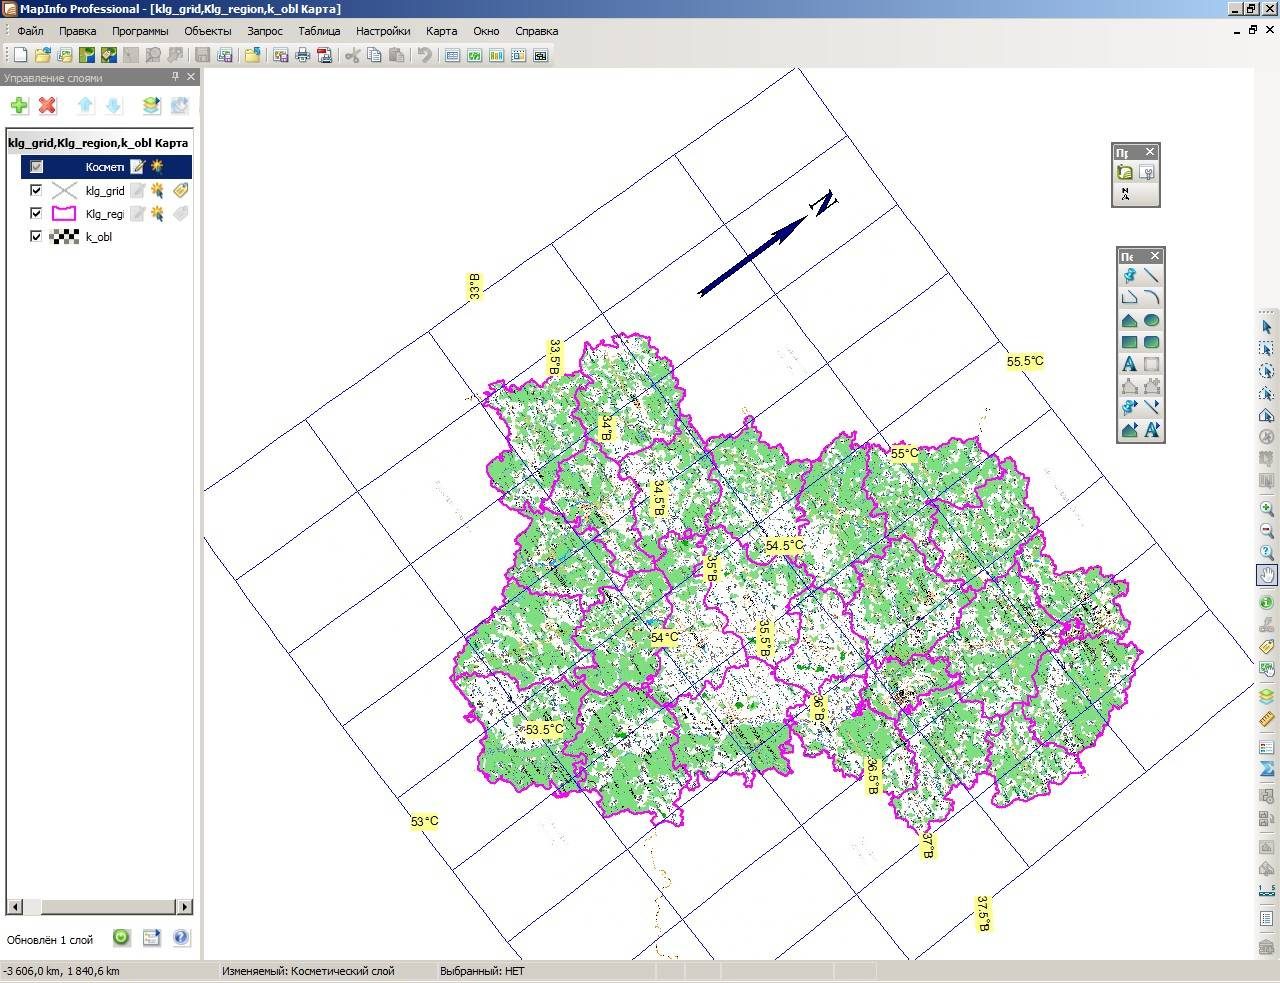Click the Klg_regi magenta style swatch
The width and height of the screenshot is (1280, 983).
[64, 213]
